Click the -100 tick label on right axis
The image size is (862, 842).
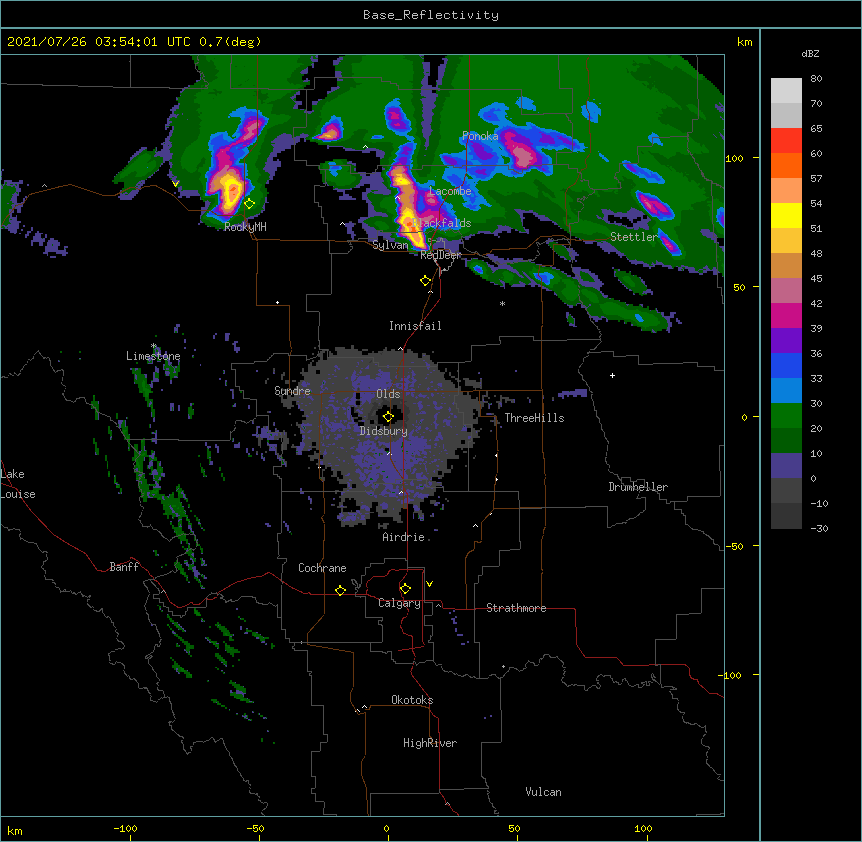click(731, 675)
